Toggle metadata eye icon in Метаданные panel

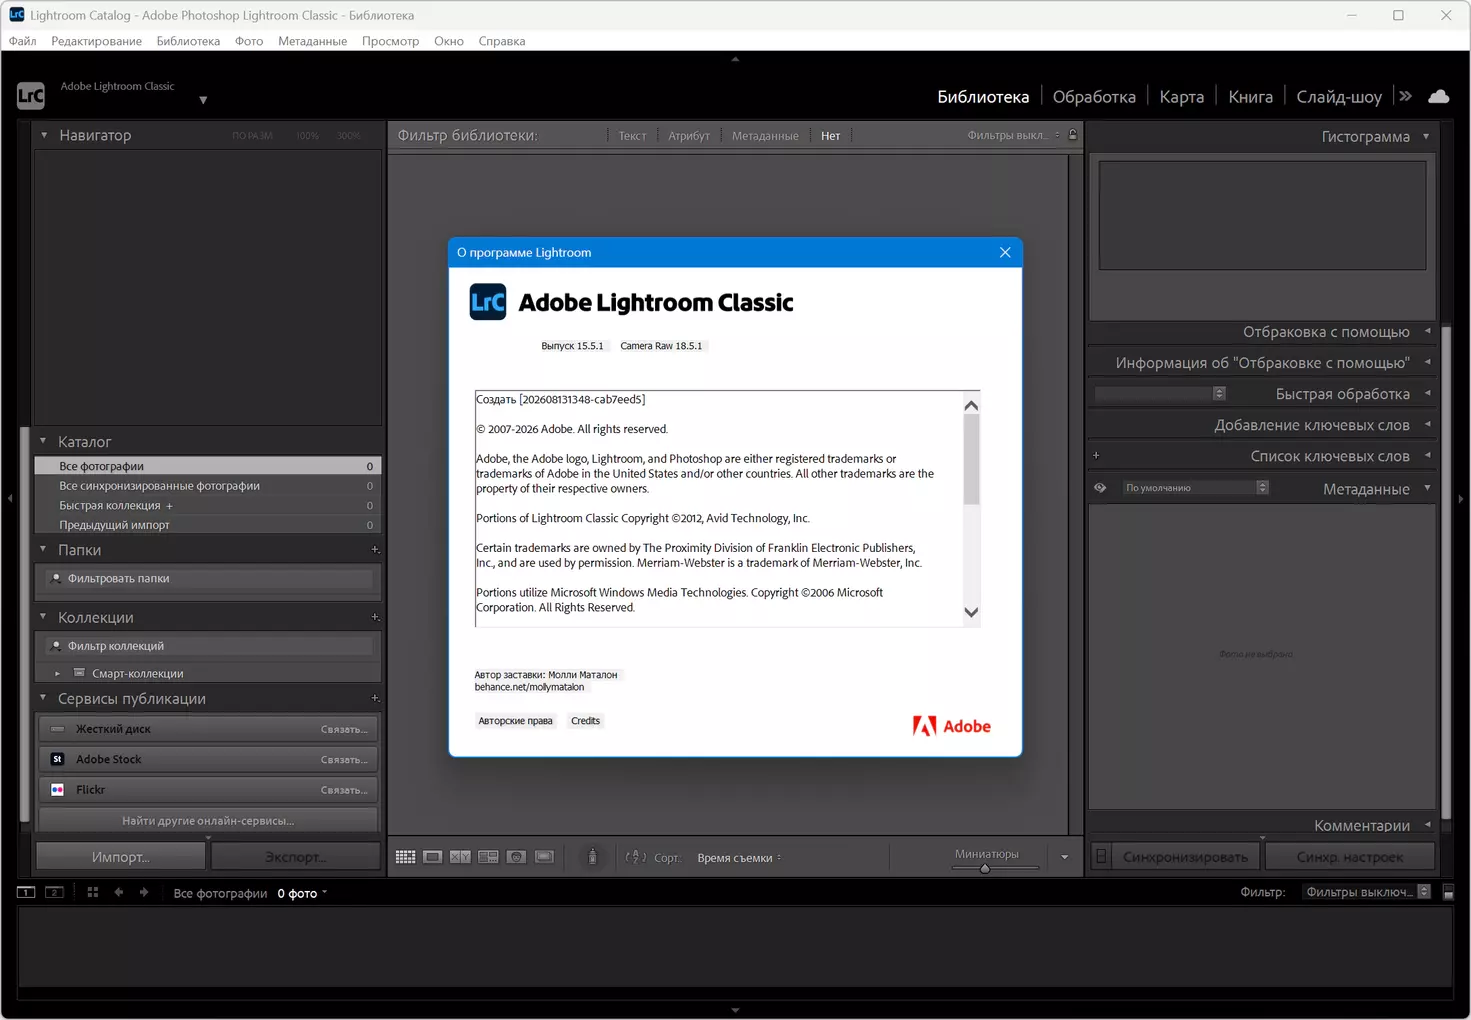[x=1100, y=488]
